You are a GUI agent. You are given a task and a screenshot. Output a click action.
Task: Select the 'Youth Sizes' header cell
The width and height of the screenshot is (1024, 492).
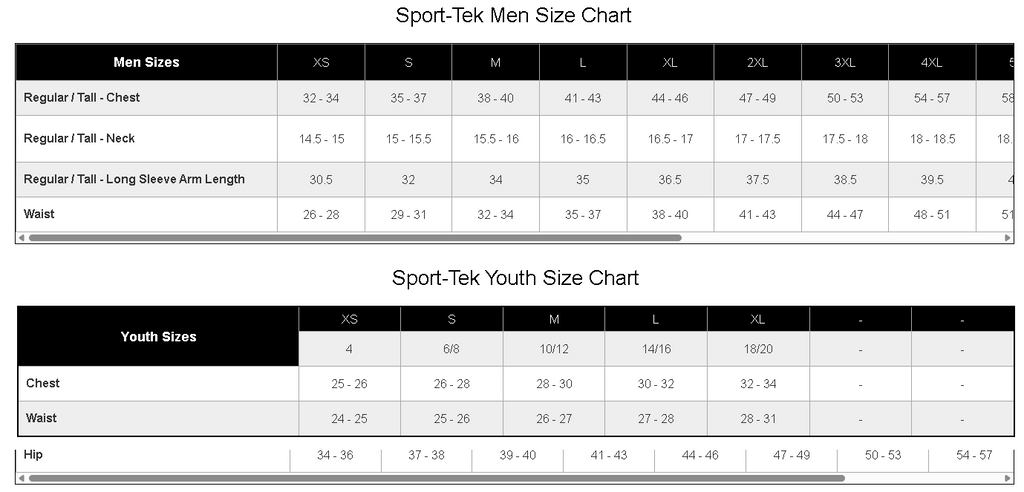click(158, 337)
